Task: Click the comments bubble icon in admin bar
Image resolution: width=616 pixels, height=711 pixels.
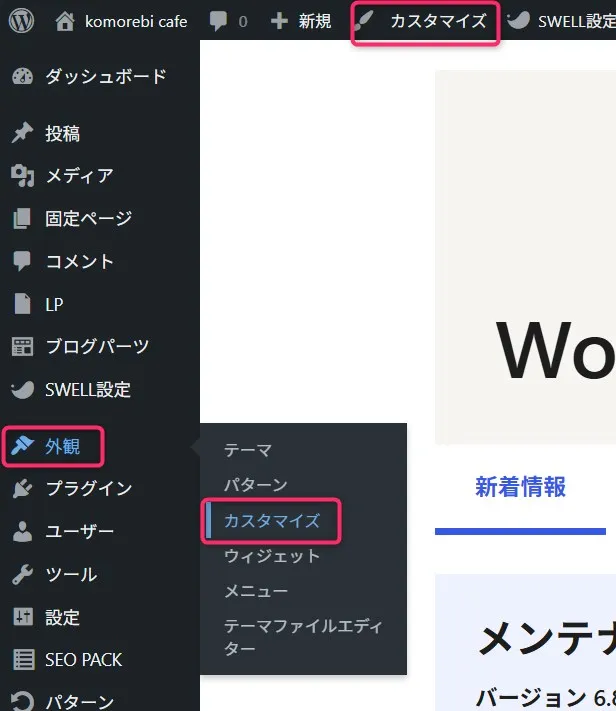Action: pyautogui.click(x=218, y=21)
